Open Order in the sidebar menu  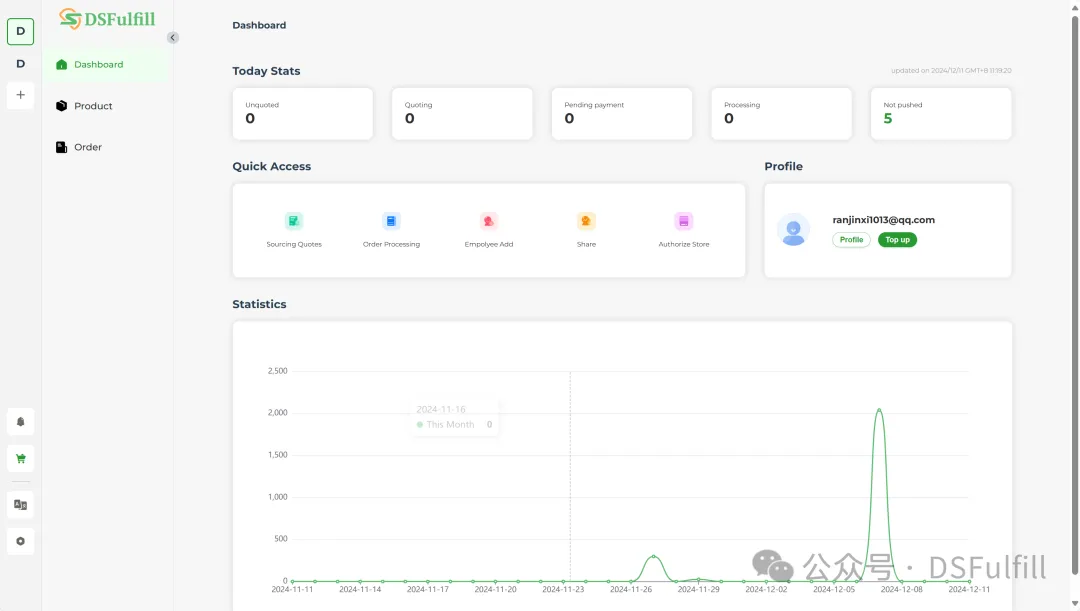[88, 147]
